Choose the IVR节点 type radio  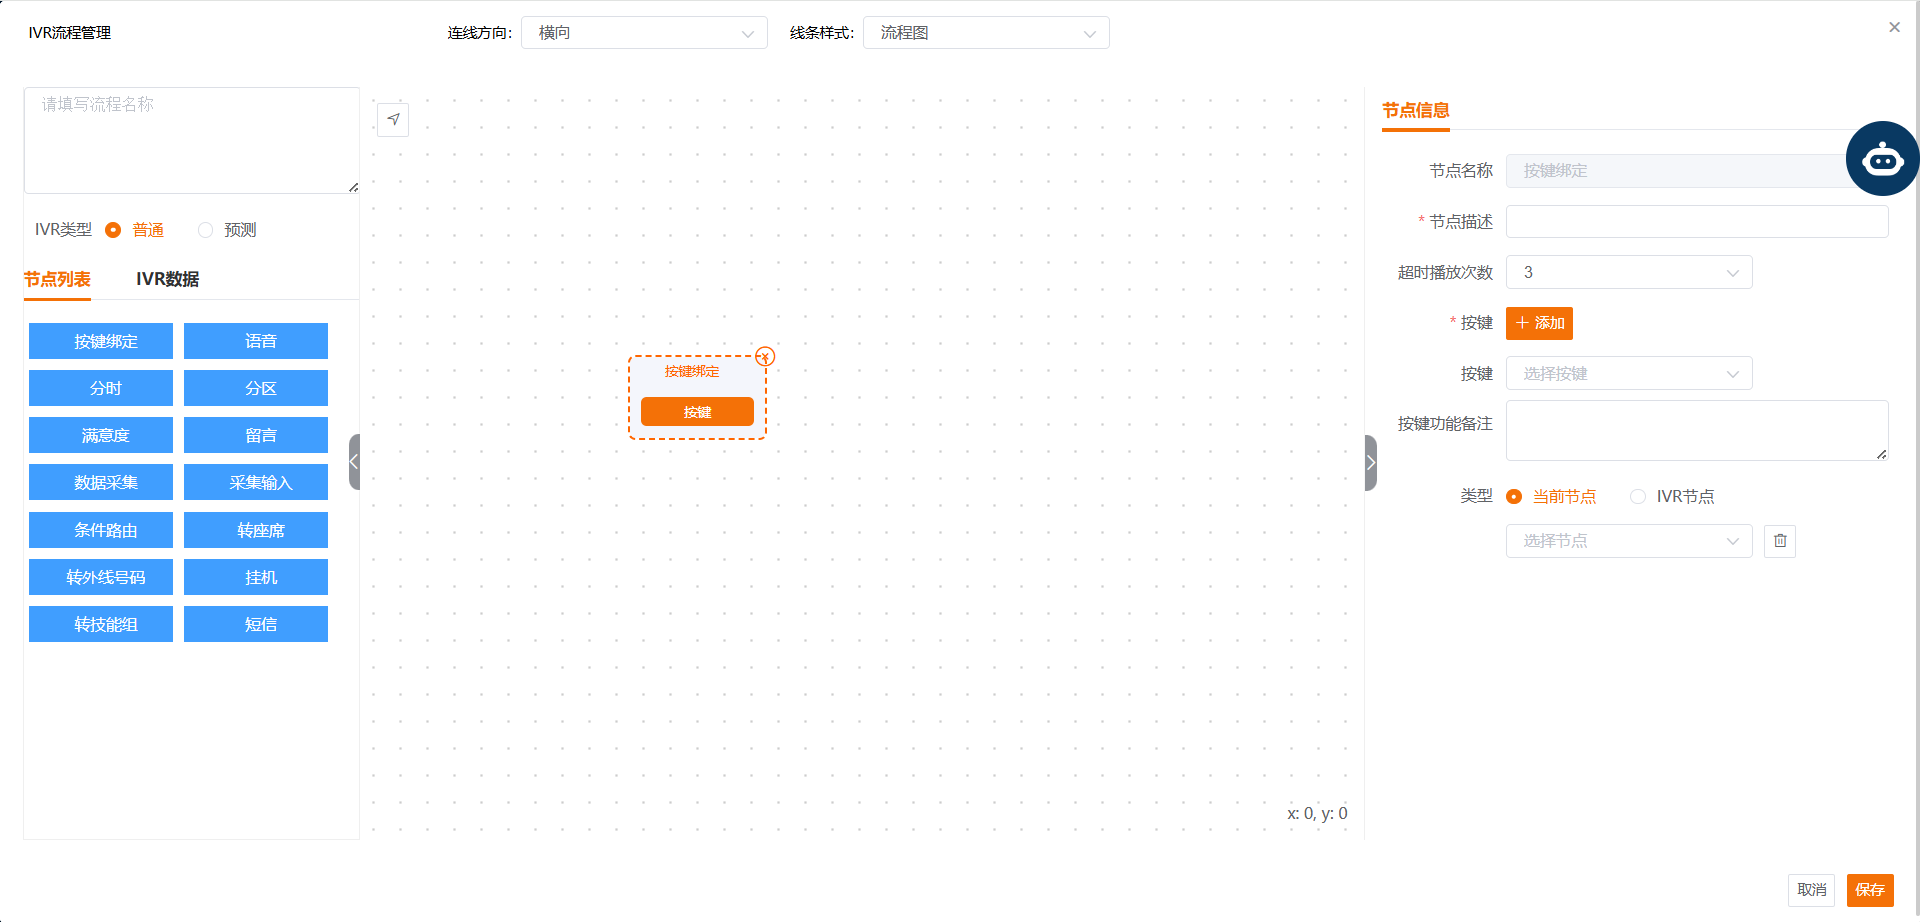[1638, 497]
